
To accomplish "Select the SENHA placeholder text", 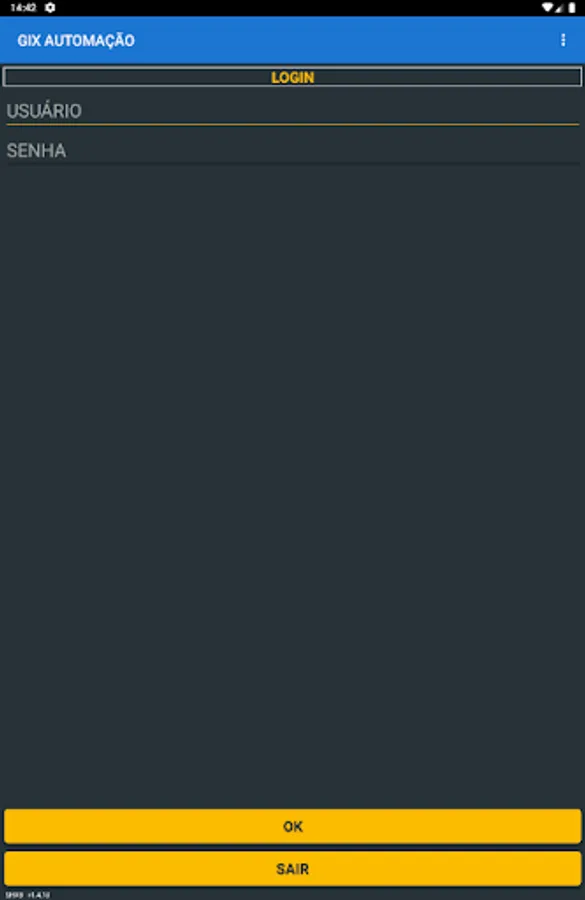I will coord(36,150).
